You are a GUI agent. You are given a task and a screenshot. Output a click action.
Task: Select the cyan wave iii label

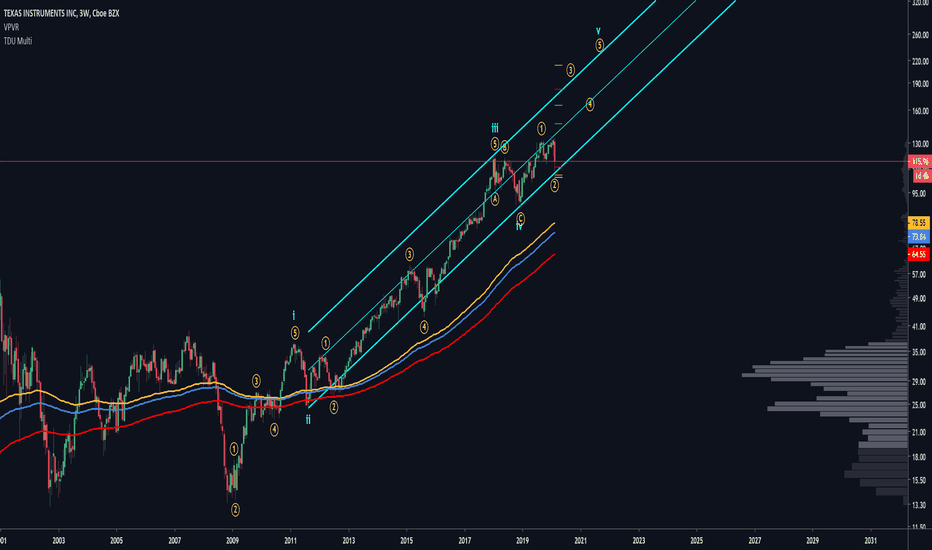[495, 128]
